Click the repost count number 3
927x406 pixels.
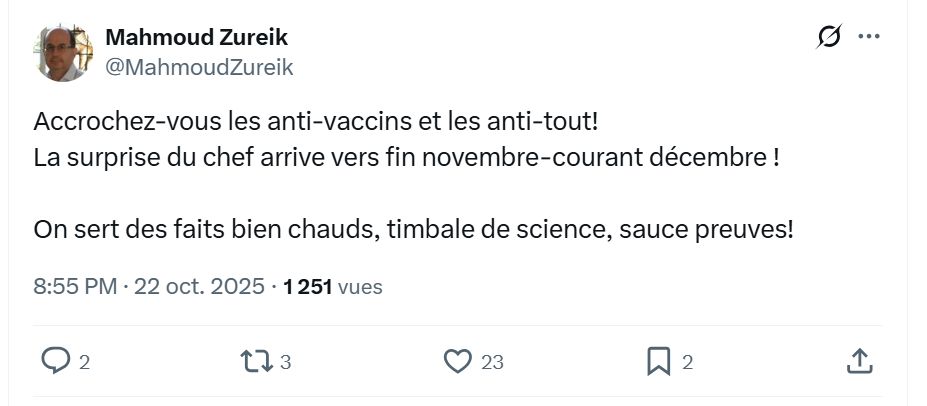285,362
